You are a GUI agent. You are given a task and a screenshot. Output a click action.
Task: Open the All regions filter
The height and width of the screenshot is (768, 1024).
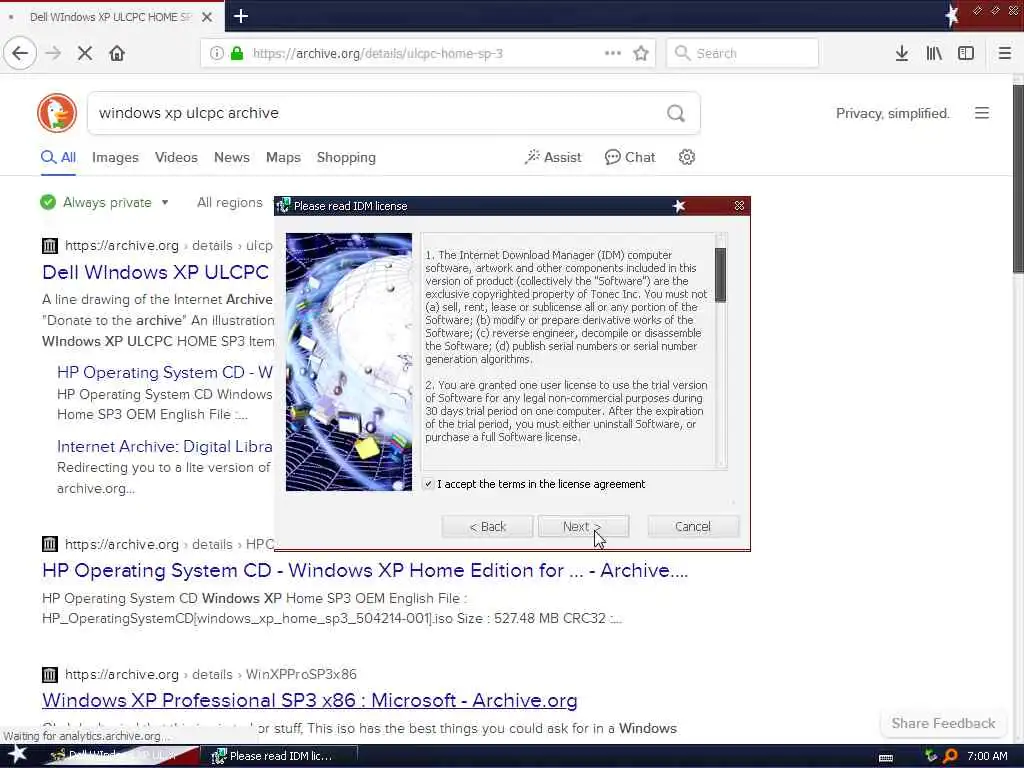230,202
